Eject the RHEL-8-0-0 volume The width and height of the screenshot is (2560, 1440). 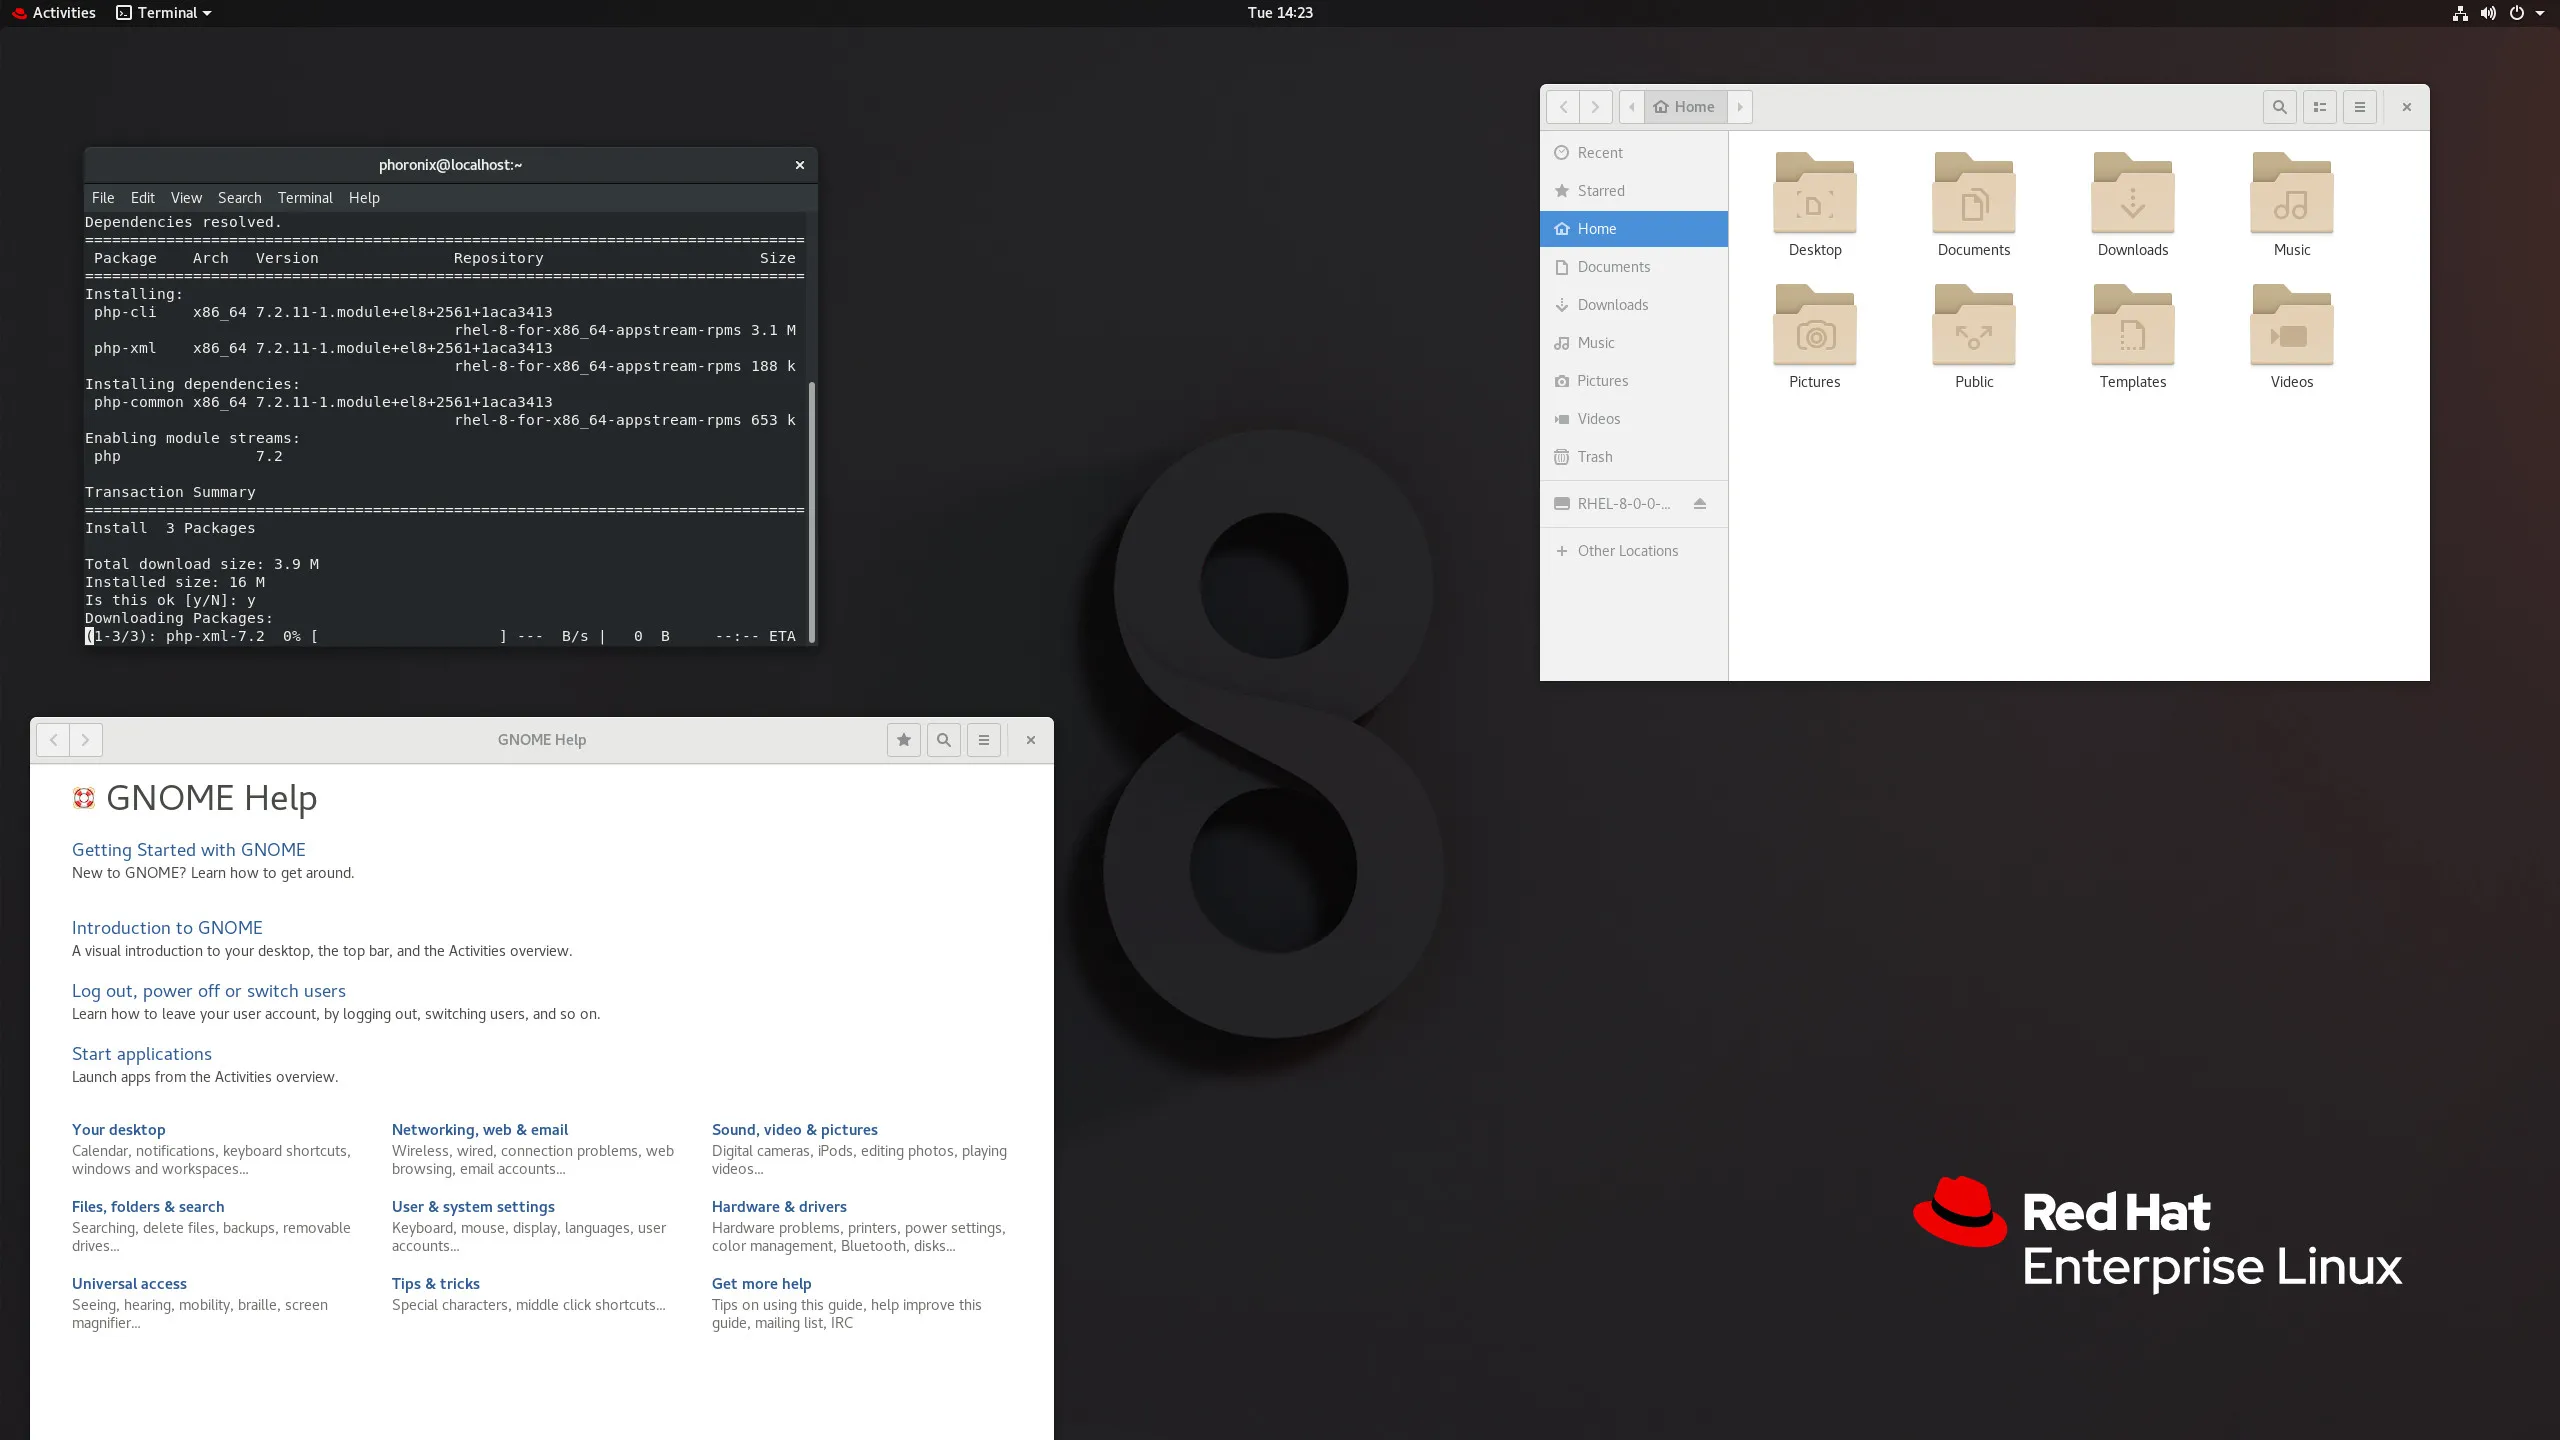coord(1700,504)
